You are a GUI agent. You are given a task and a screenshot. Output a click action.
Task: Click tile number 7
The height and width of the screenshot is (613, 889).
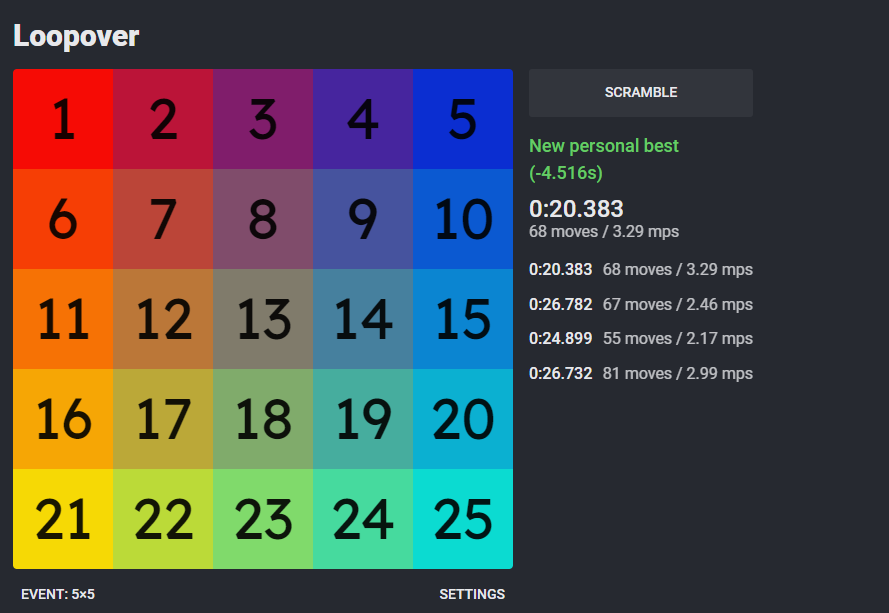pos(163,219)
